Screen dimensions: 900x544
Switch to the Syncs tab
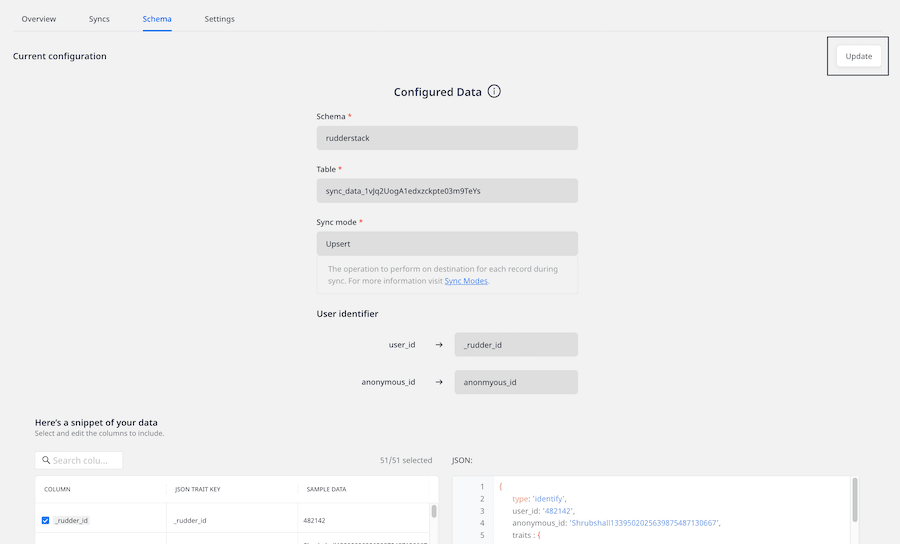(99, 19)
